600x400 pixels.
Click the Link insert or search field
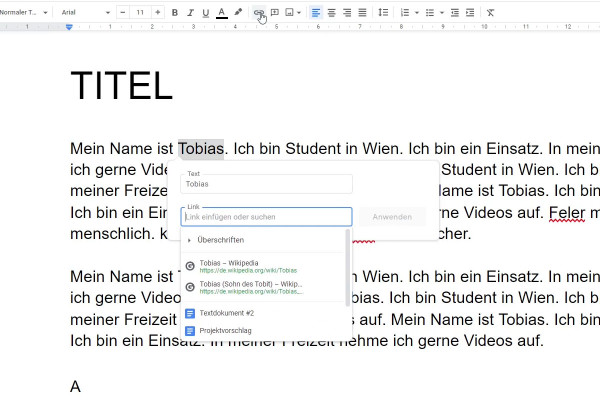[266, 217]
